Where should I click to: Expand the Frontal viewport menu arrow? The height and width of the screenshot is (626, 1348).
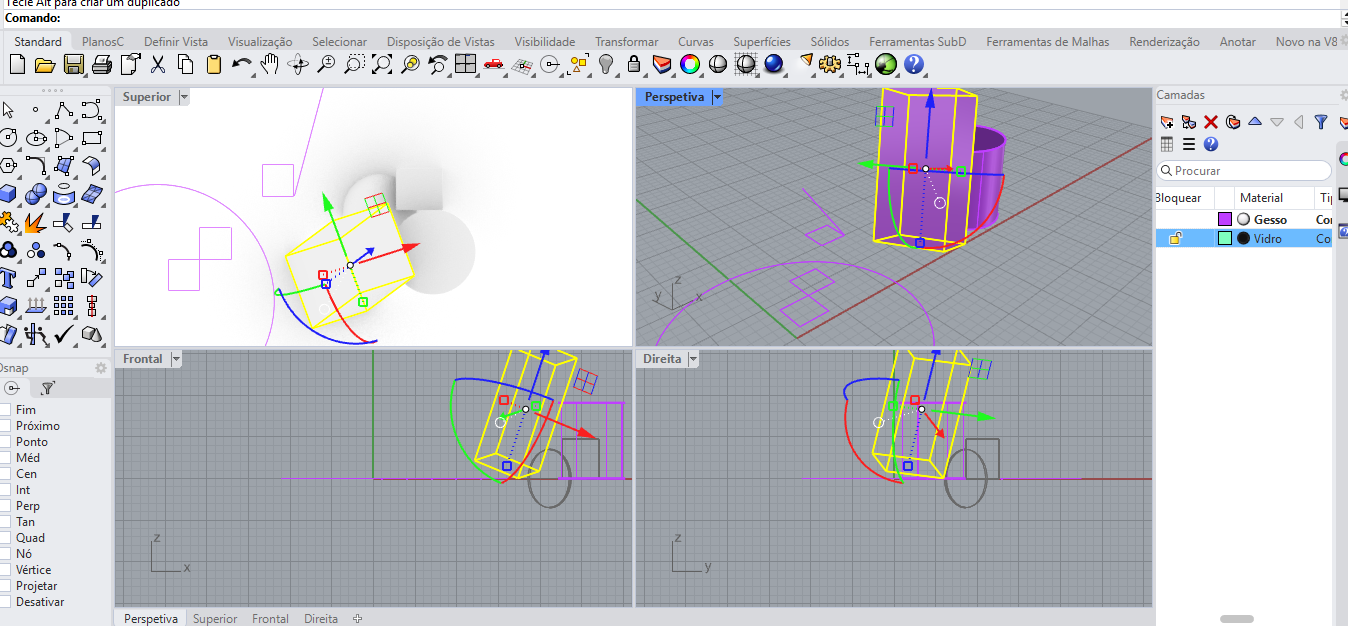(176, 359)
